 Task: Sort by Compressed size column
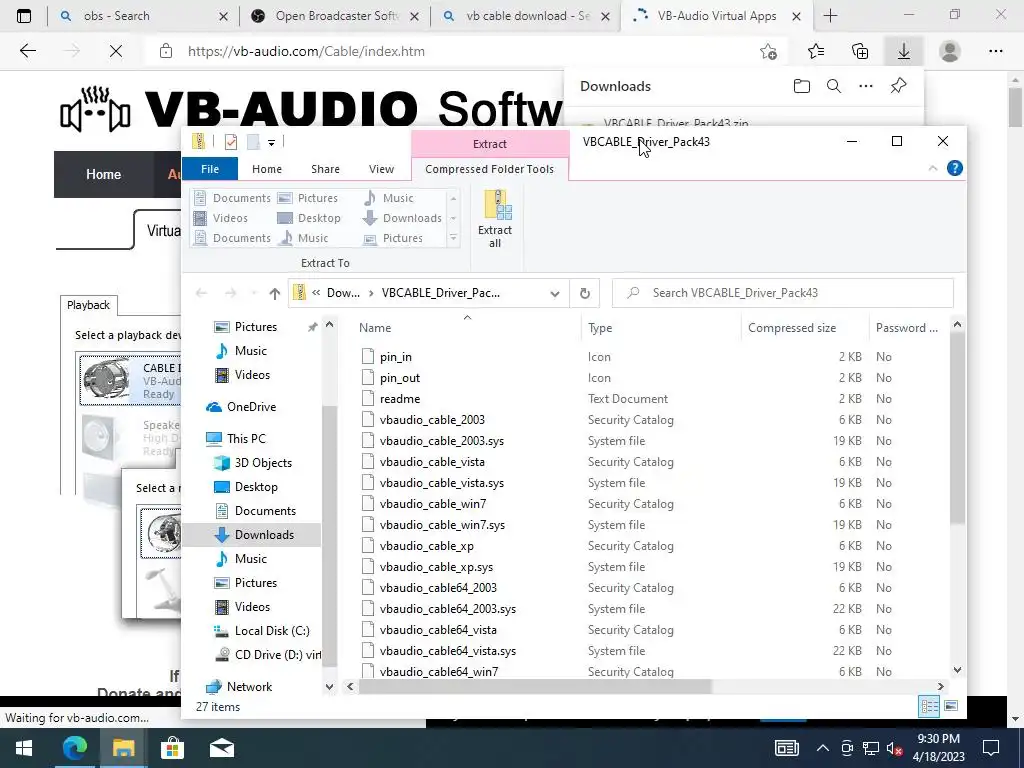(x=792, y=328)
